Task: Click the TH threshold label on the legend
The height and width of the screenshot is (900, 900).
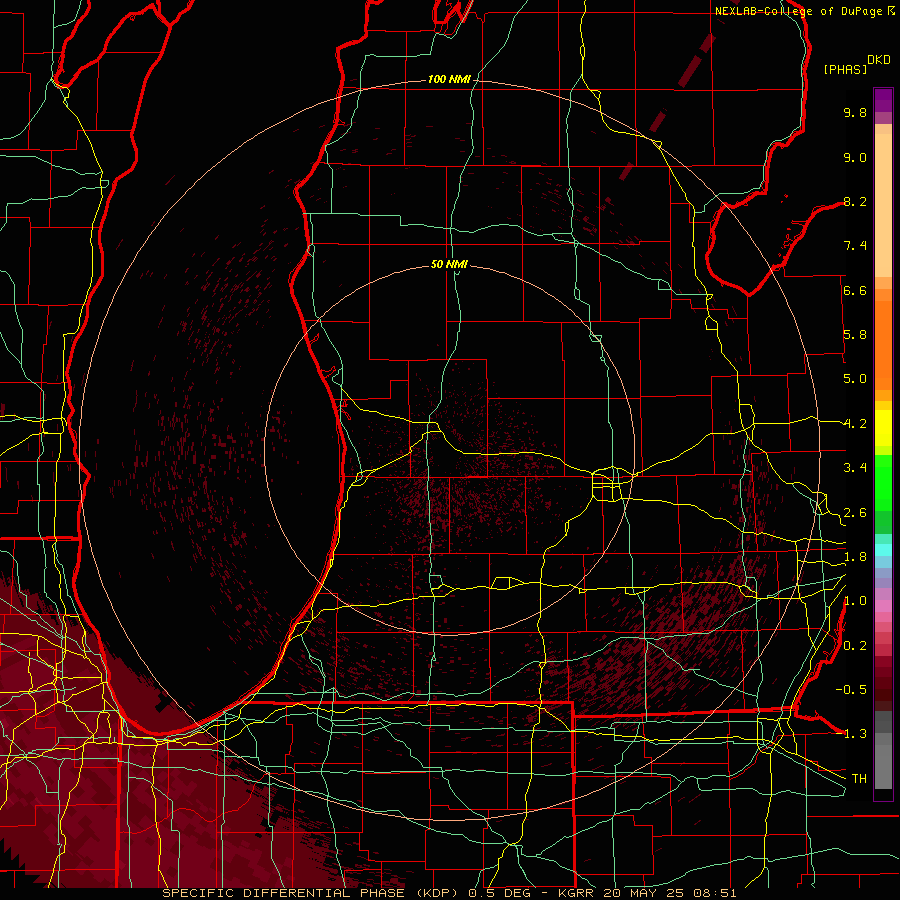Action: click(x=859, y=779)
